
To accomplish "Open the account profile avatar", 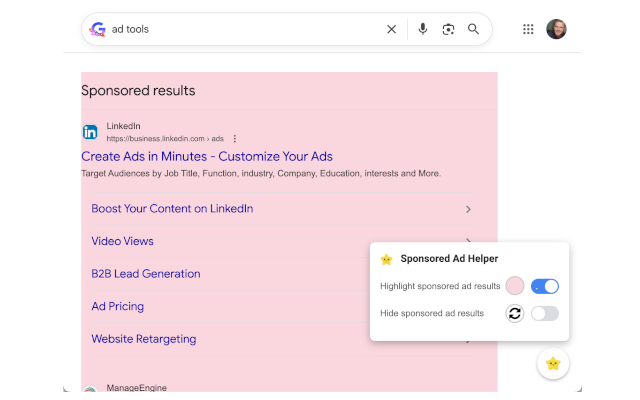I will pos(556,29).
